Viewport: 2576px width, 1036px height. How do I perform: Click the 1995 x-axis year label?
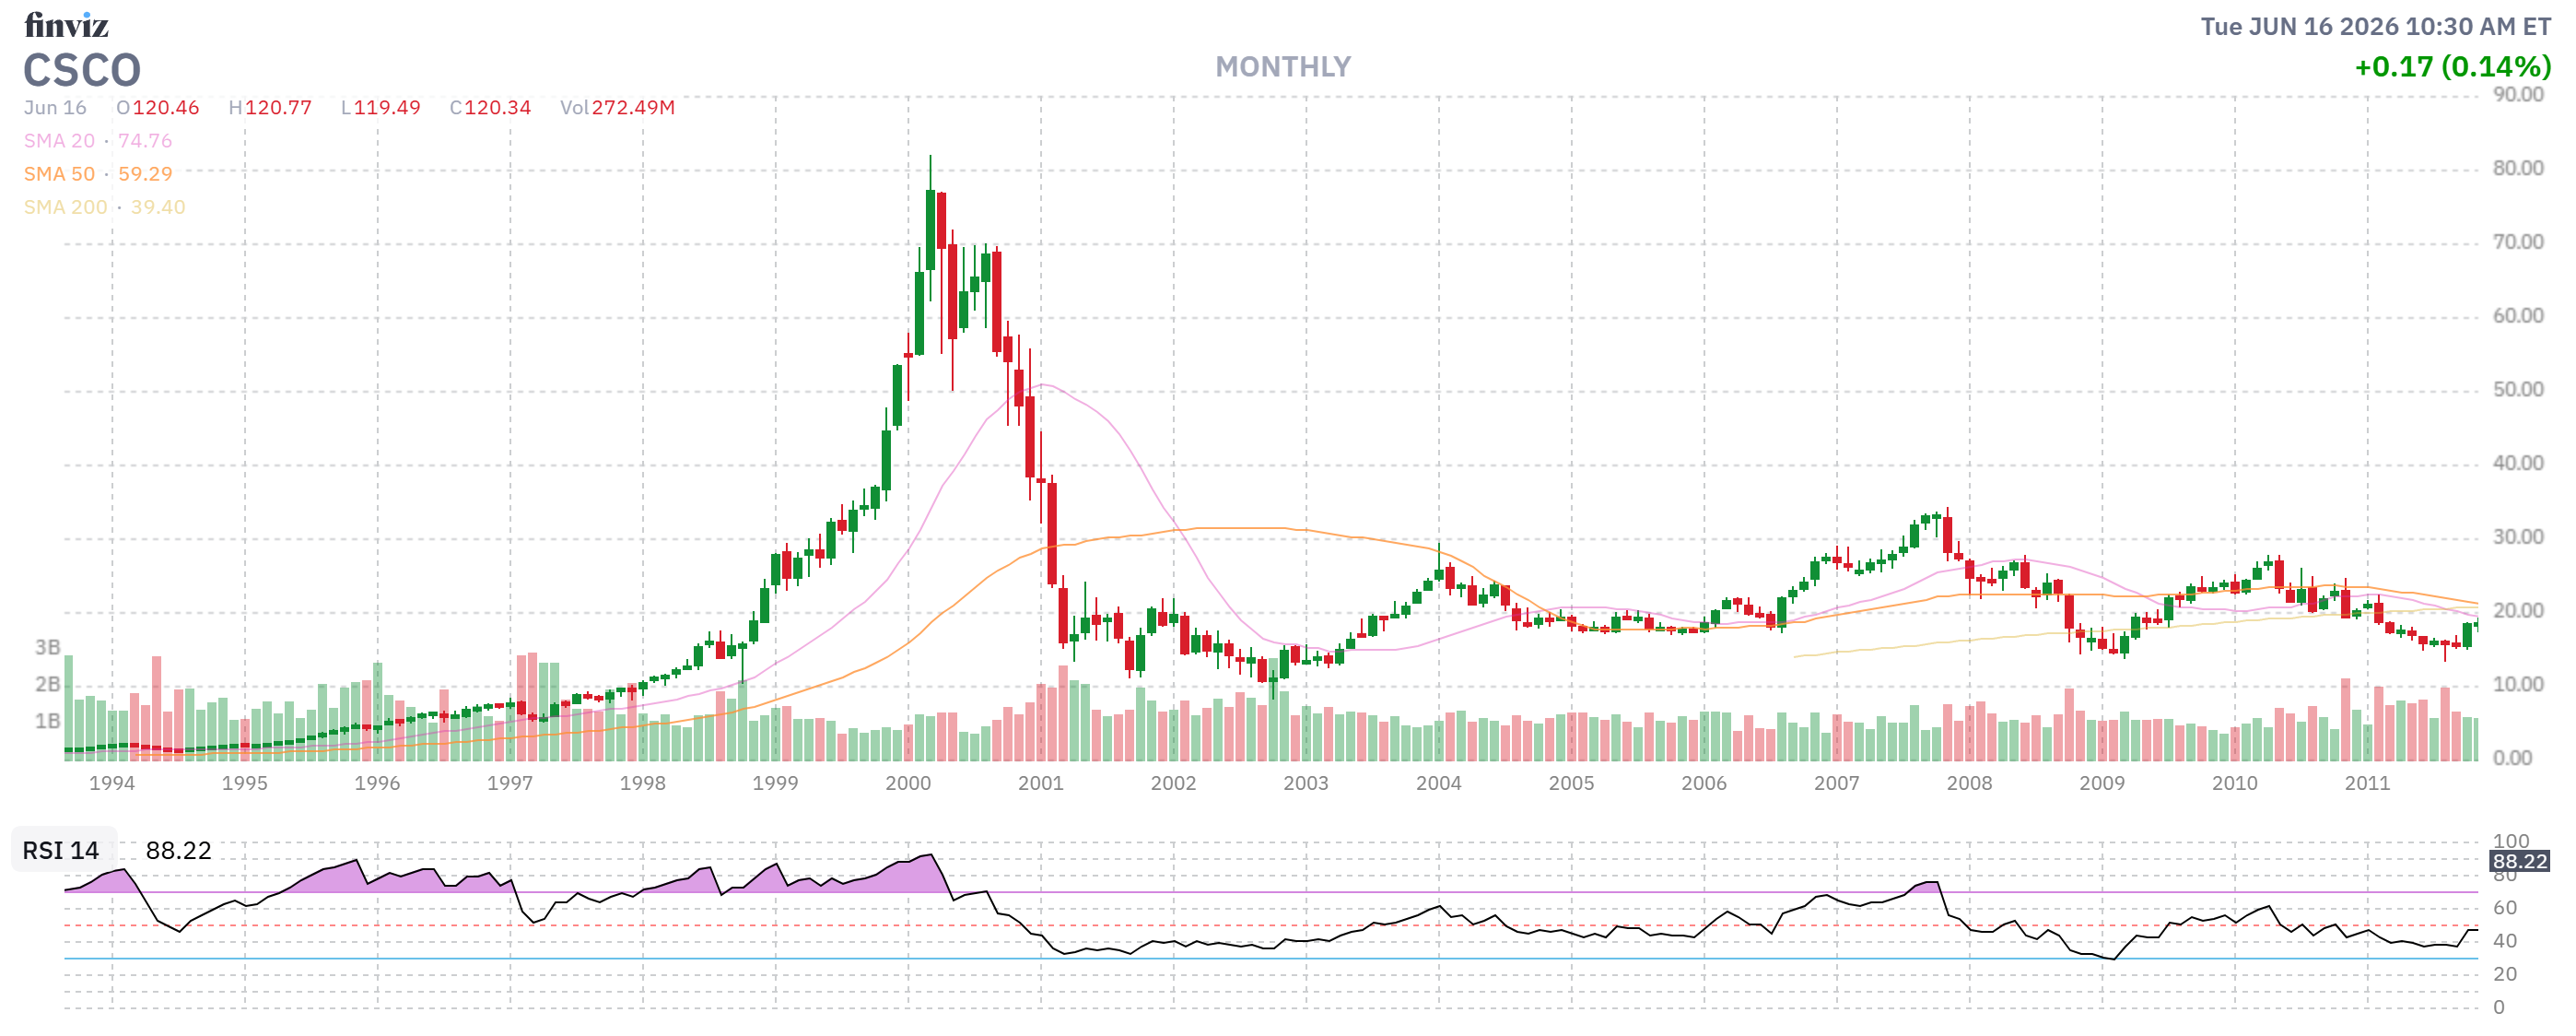click(x=245, y=783)
